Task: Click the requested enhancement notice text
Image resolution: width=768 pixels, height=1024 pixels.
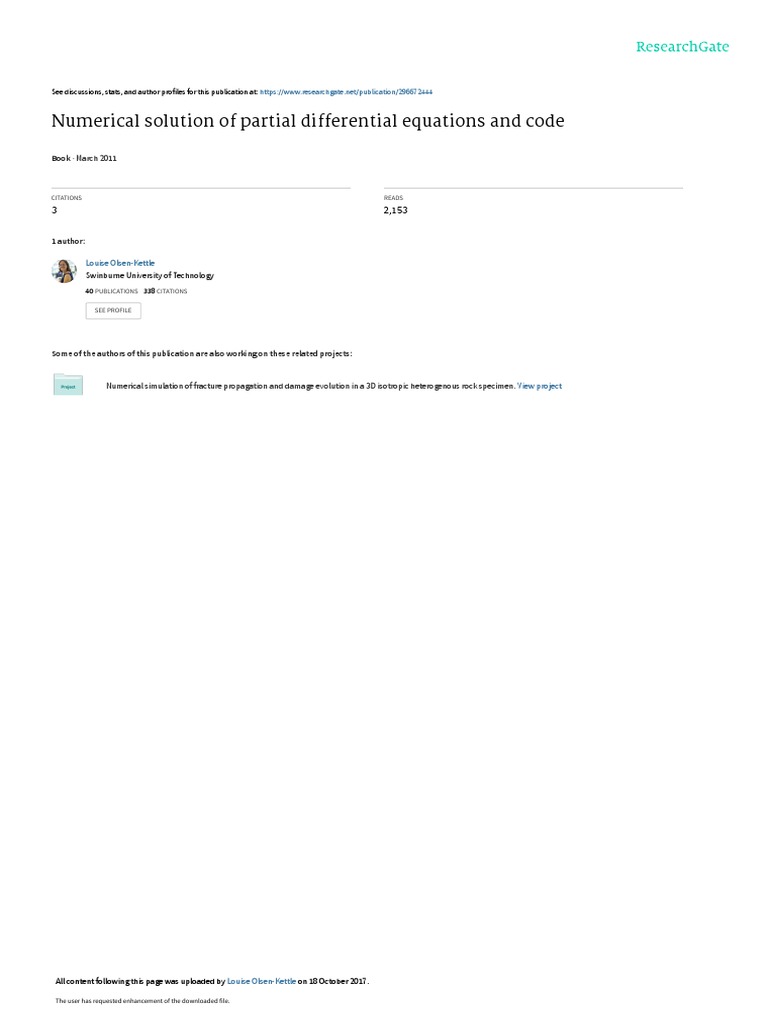Action: pyautogui.click(x=142, y=1000)
